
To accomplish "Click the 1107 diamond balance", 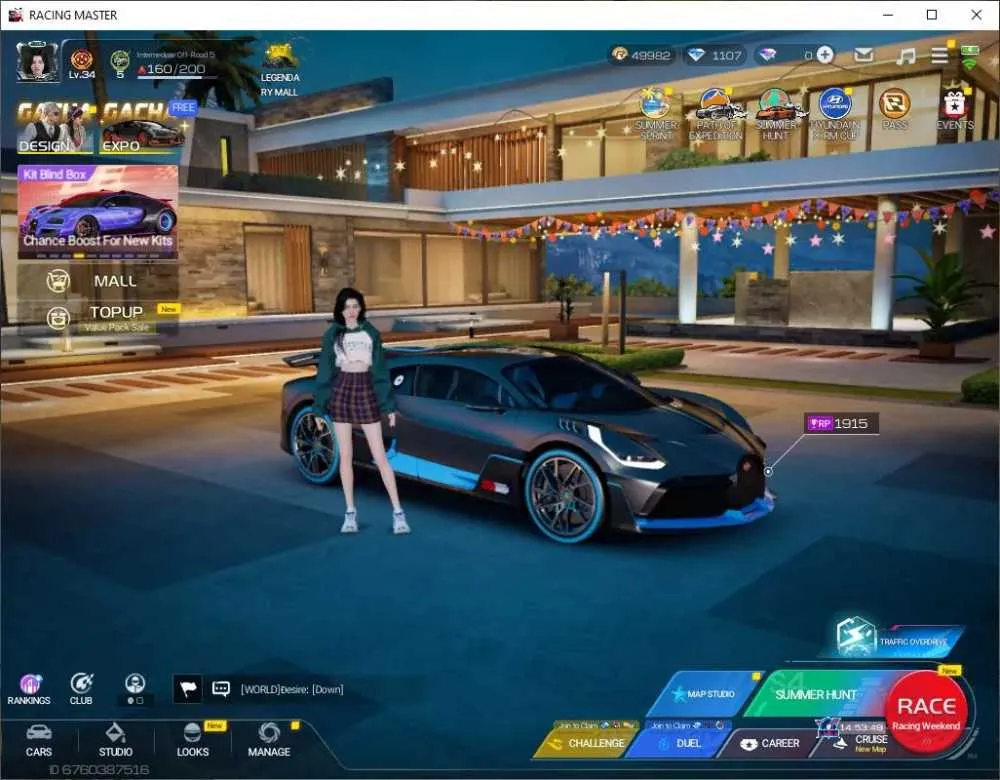I will coord(714,55).
